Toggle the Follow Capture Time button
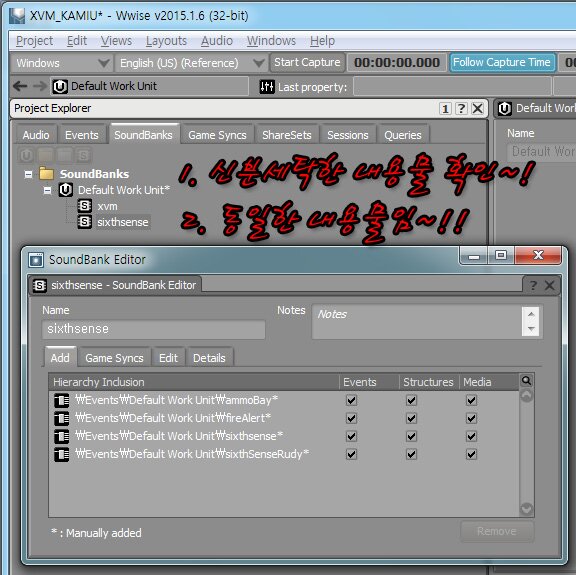Viewport: 576px width, 575px height. (502, 62)
